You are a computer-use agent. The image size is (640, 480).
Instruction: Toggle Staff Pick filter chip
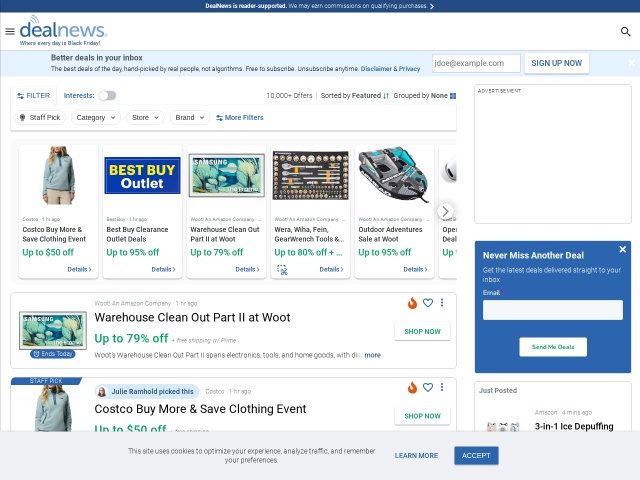pyautogui.click(x=40, y=118)
